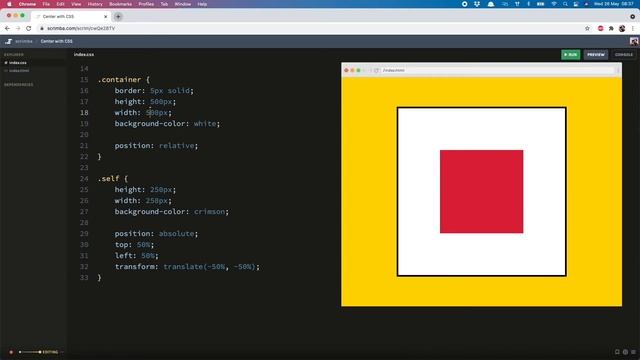Viewport: 640px width, 360px height.
Task: Open the Bookmarks menu
Action: click(x=120, y=4)
